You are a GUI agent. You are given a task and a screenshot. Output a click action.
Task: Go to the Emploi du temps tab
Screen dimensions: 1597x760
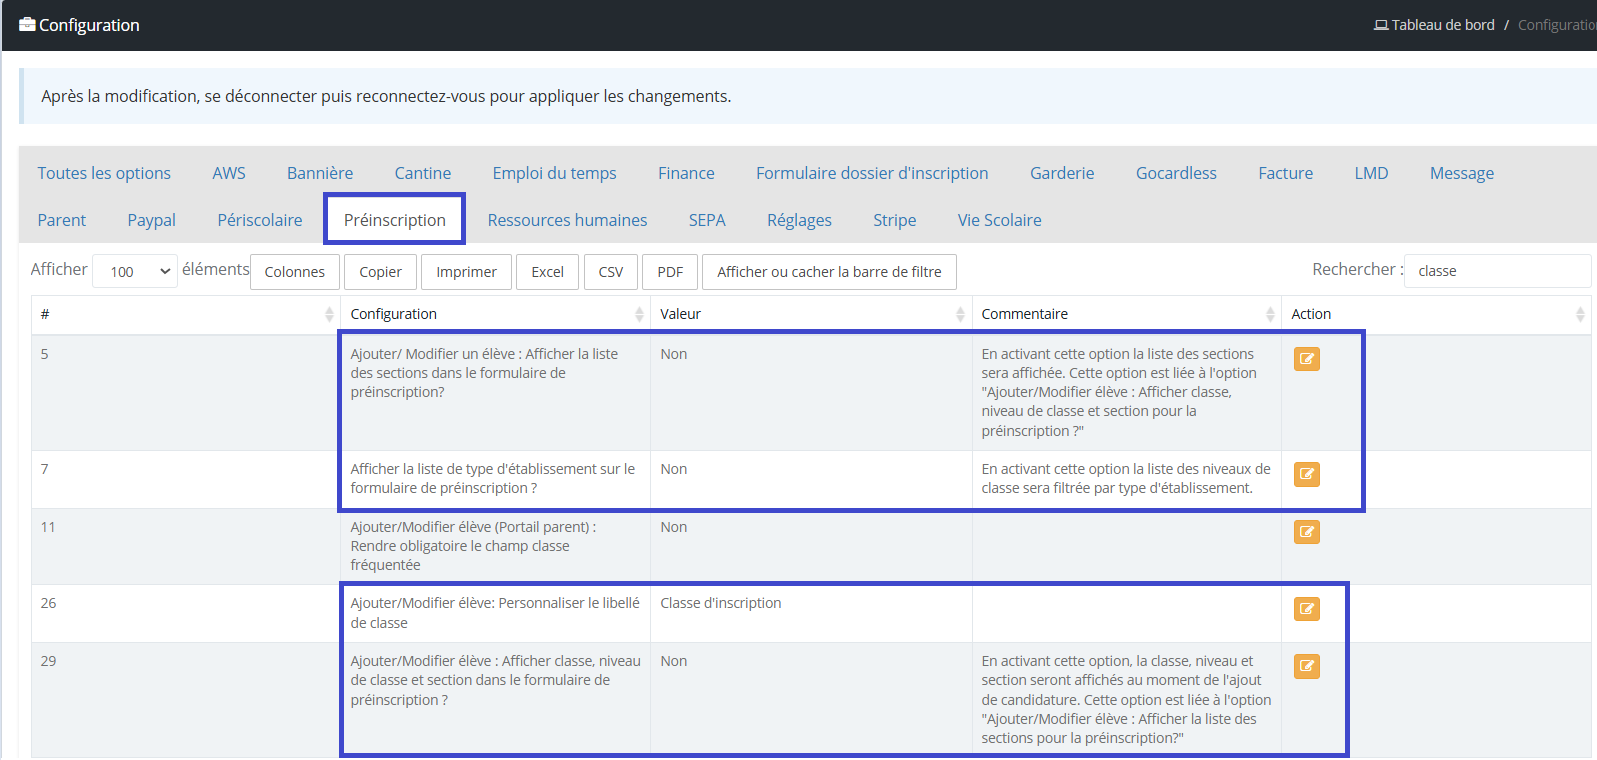[x=555, y=173]
